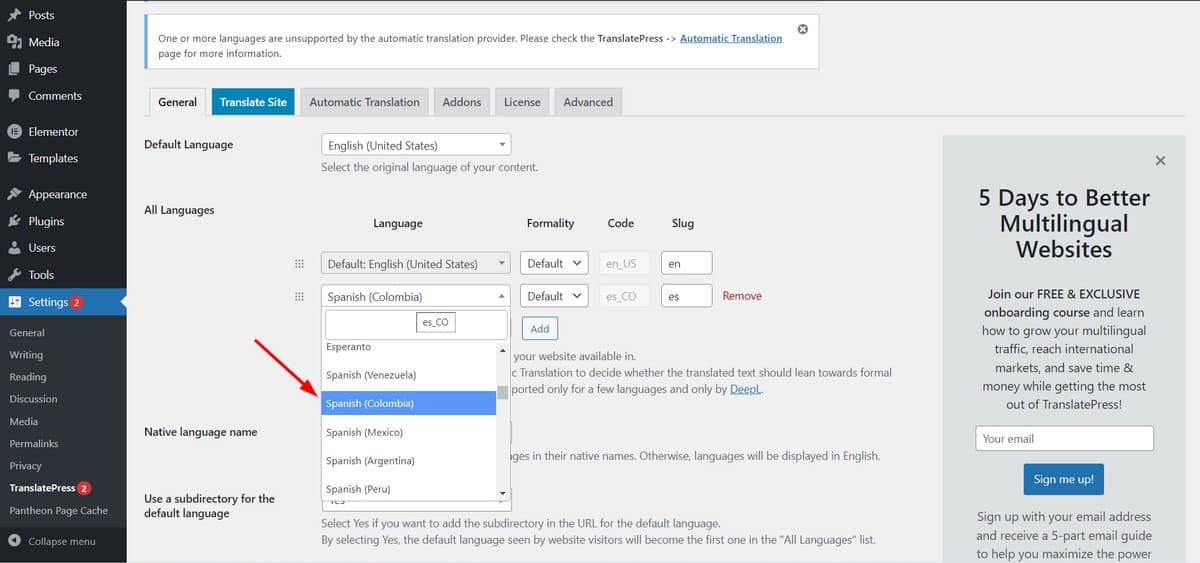The width and height of the screenshot is (1200, 563).
Task: Click the Translate Site tab
Action: [x=253, y=102]
